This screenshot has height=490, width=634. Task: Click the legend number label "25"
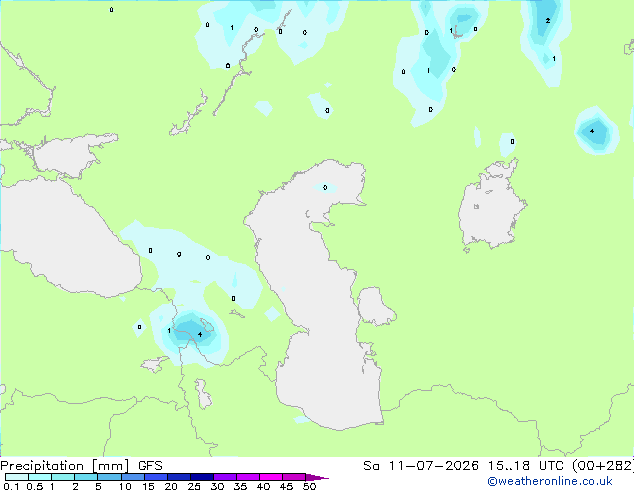coord(194,486)
